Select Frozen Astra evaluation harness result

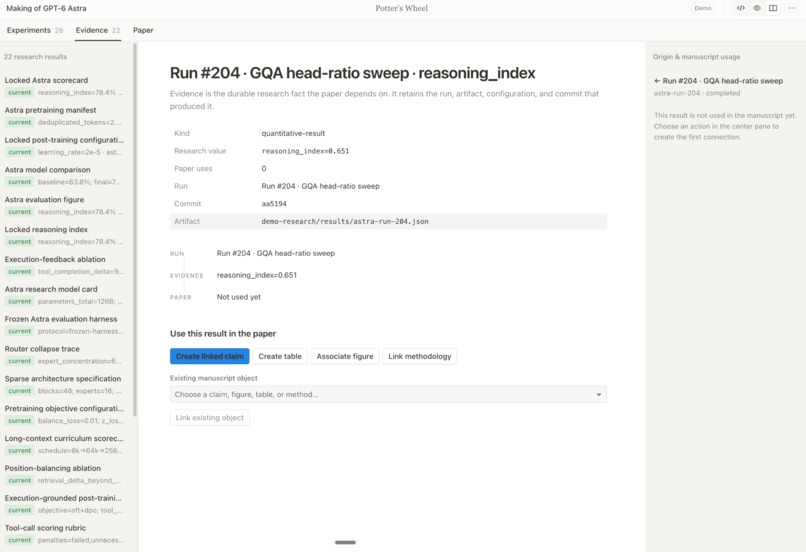point(64,325)
